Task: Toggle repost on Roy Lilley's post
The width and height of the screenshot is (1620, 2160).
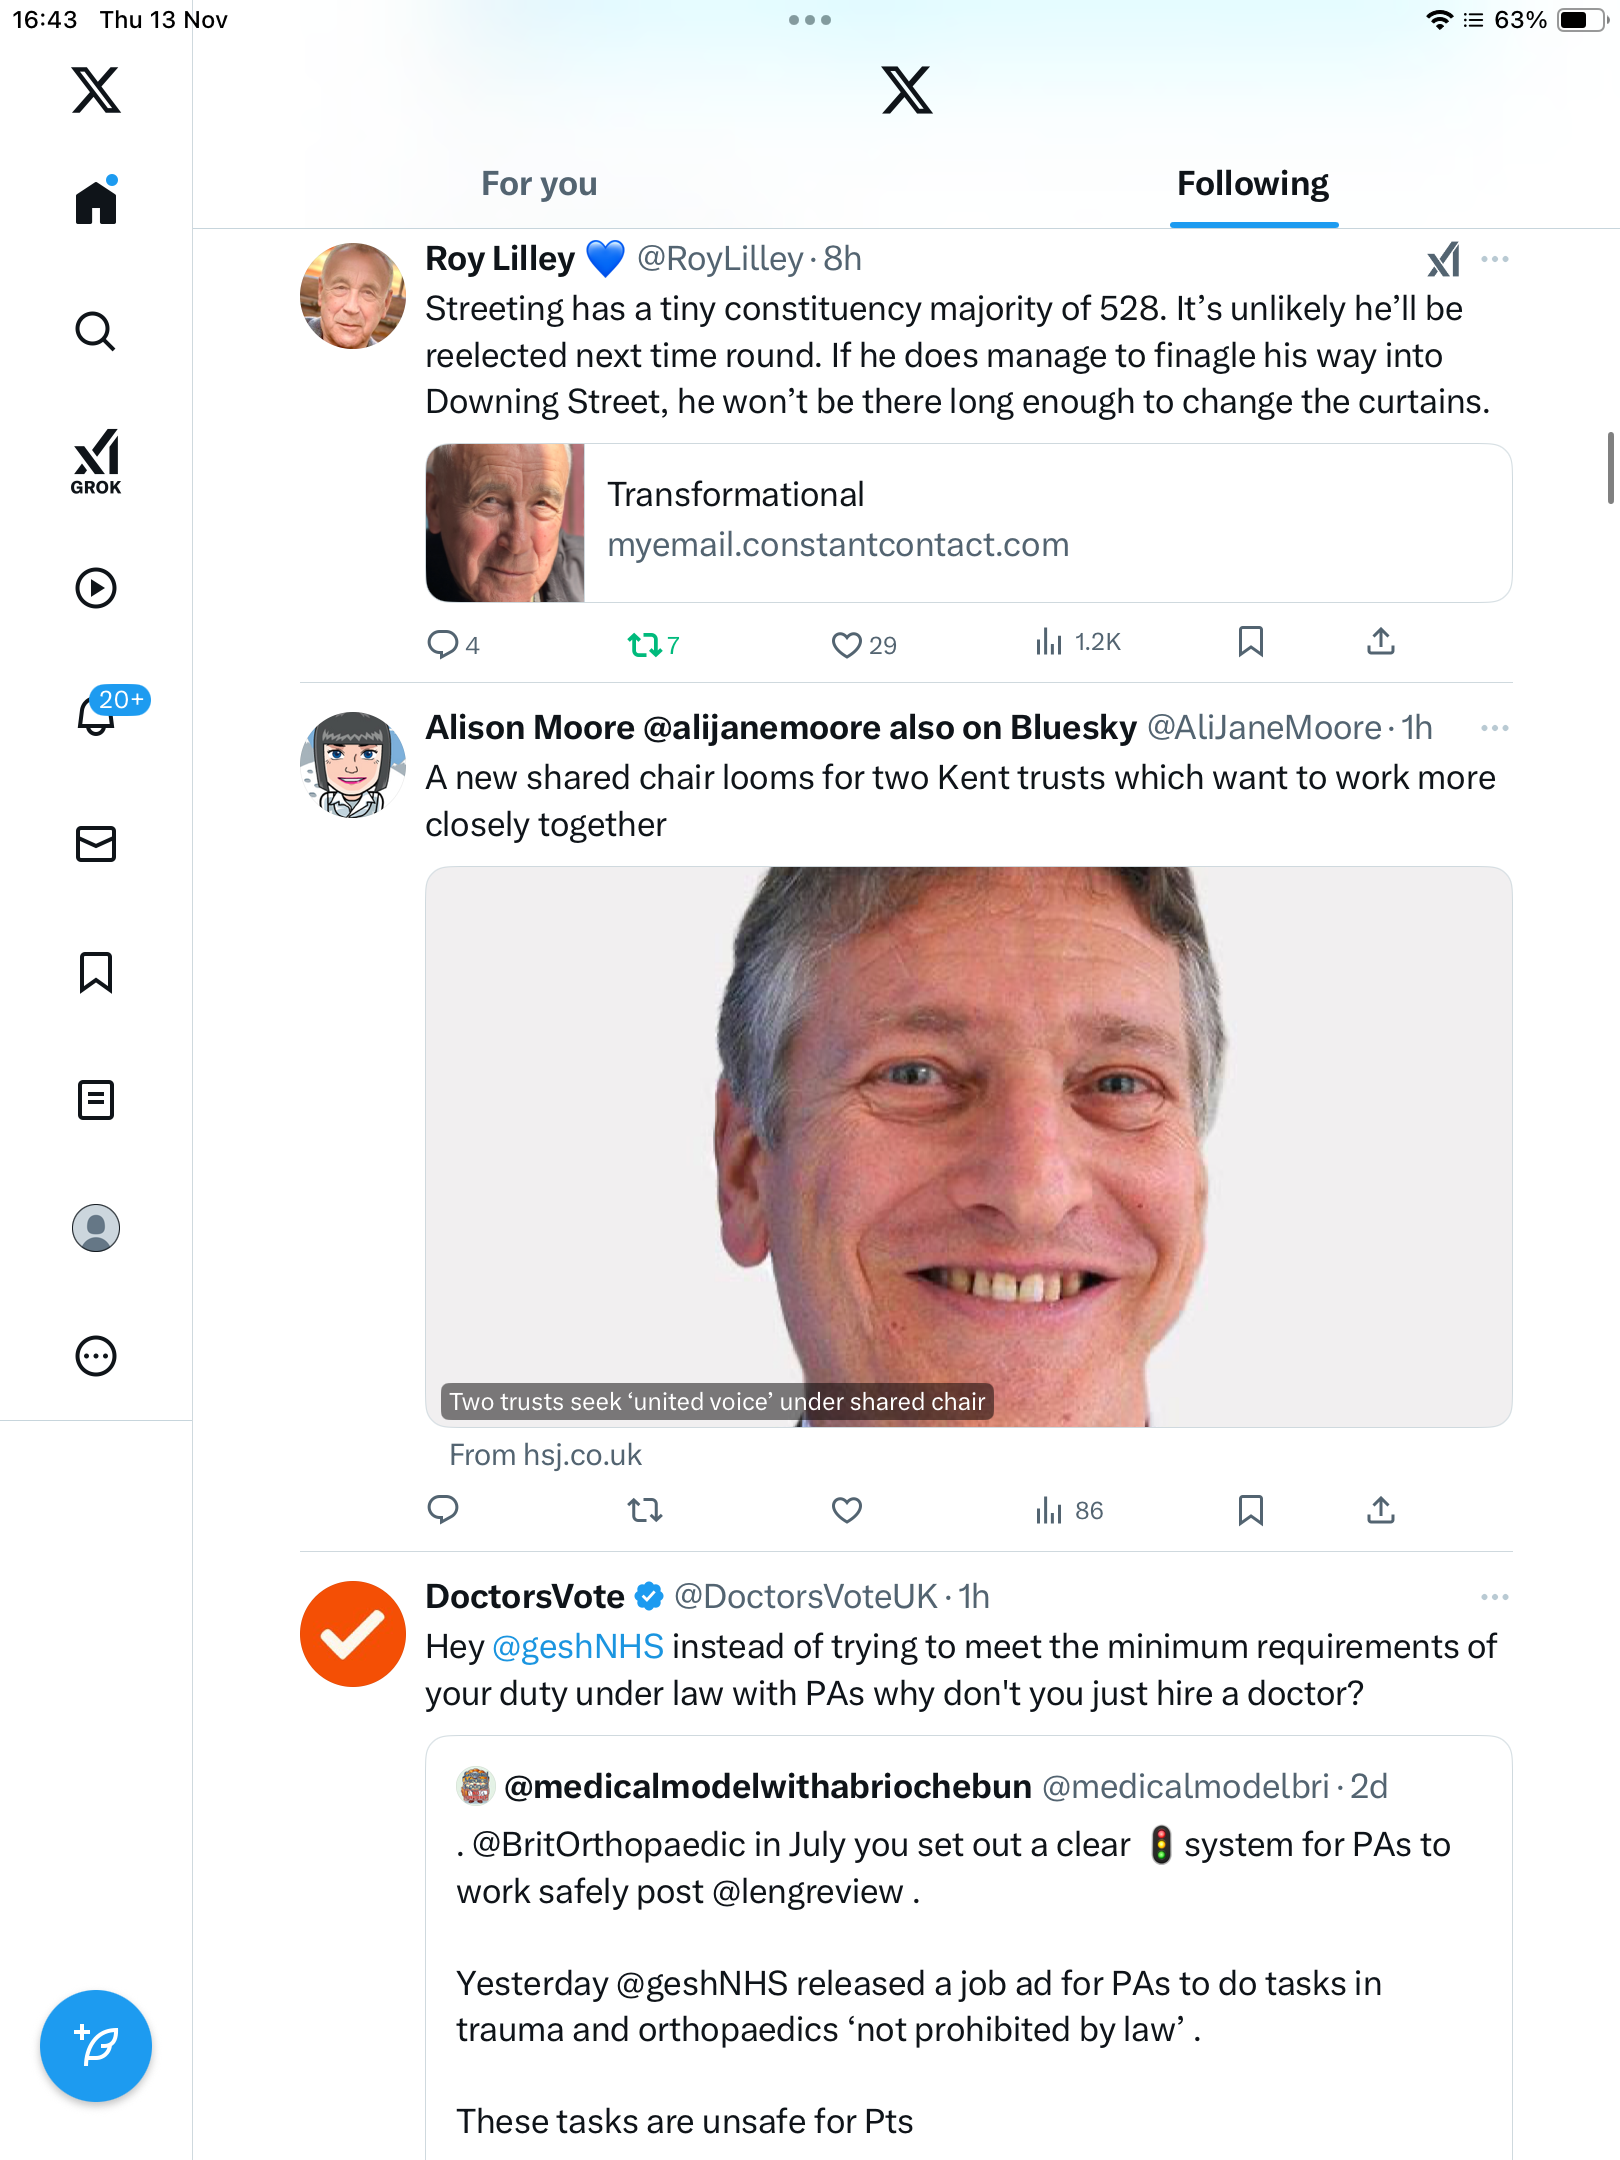Action: tap(645, 645)
